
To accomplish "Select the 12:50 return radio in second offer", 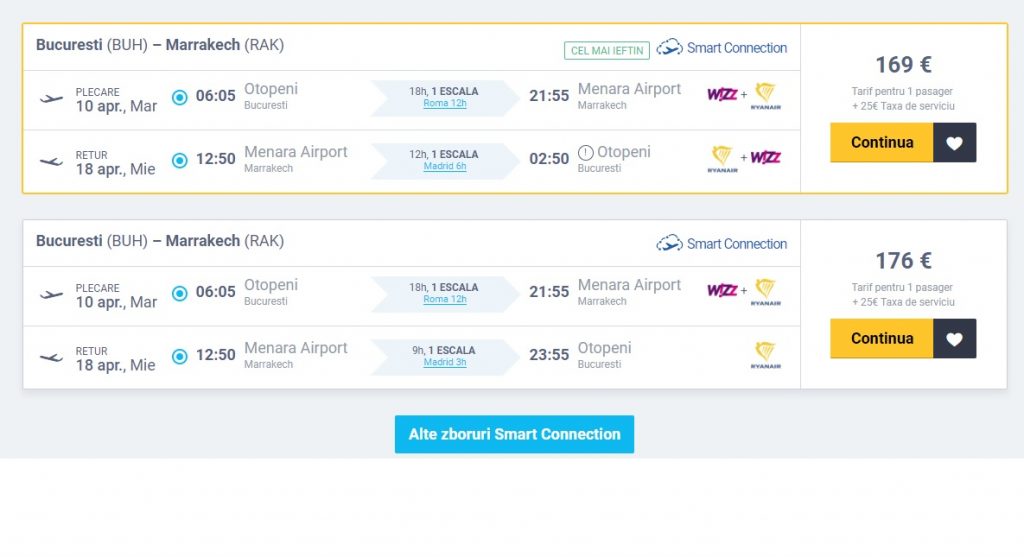I will point(180,356).
